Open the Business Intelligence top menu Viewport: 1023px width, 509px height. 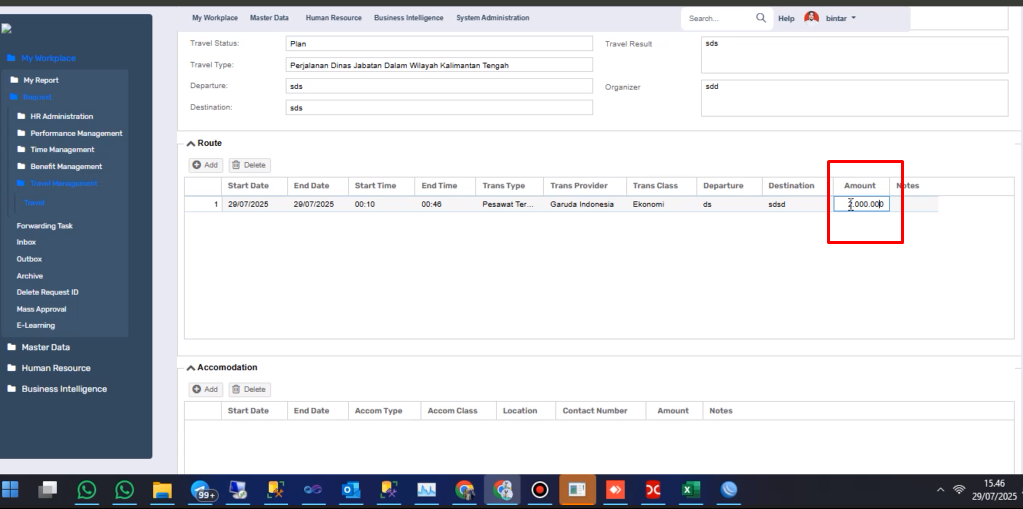[408, 18]
